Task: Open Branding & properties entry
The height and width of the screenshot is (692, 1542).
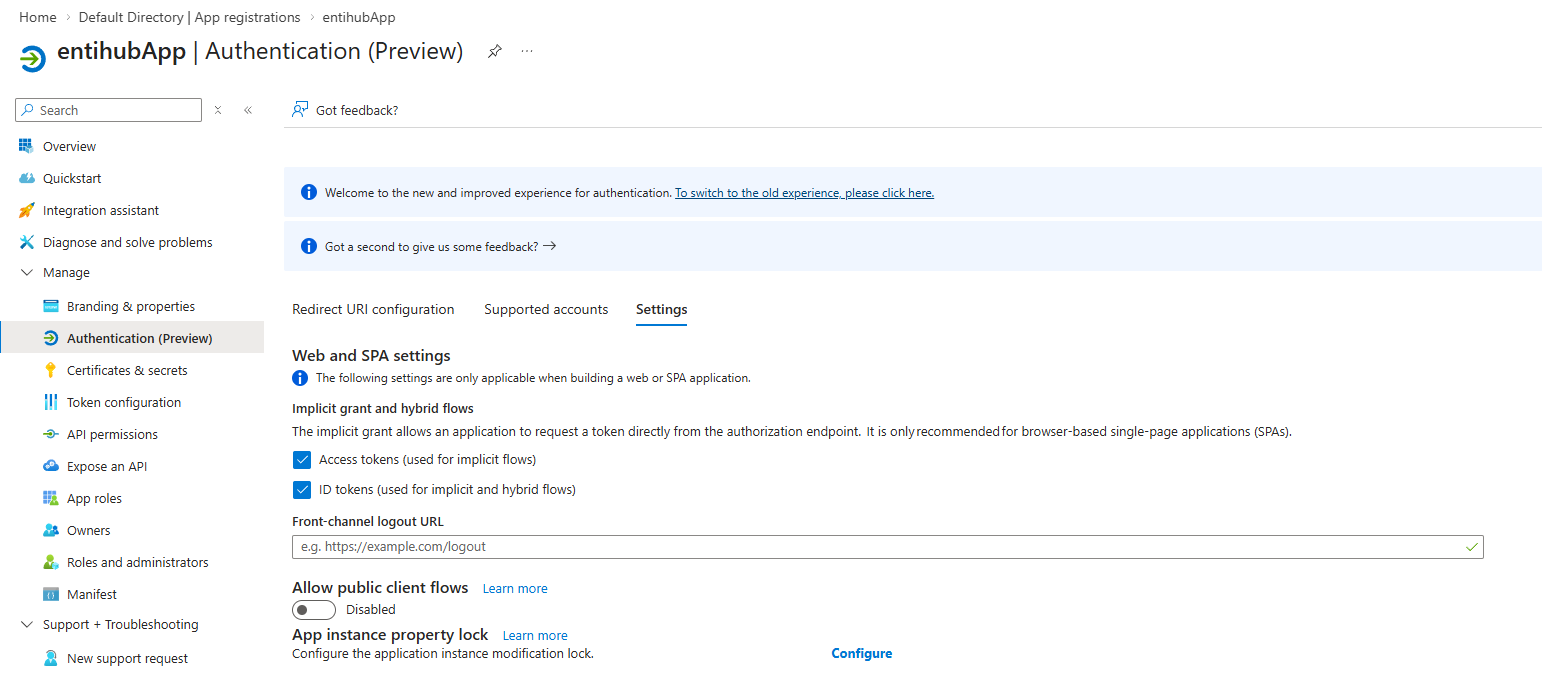Action: coord(132,306)
